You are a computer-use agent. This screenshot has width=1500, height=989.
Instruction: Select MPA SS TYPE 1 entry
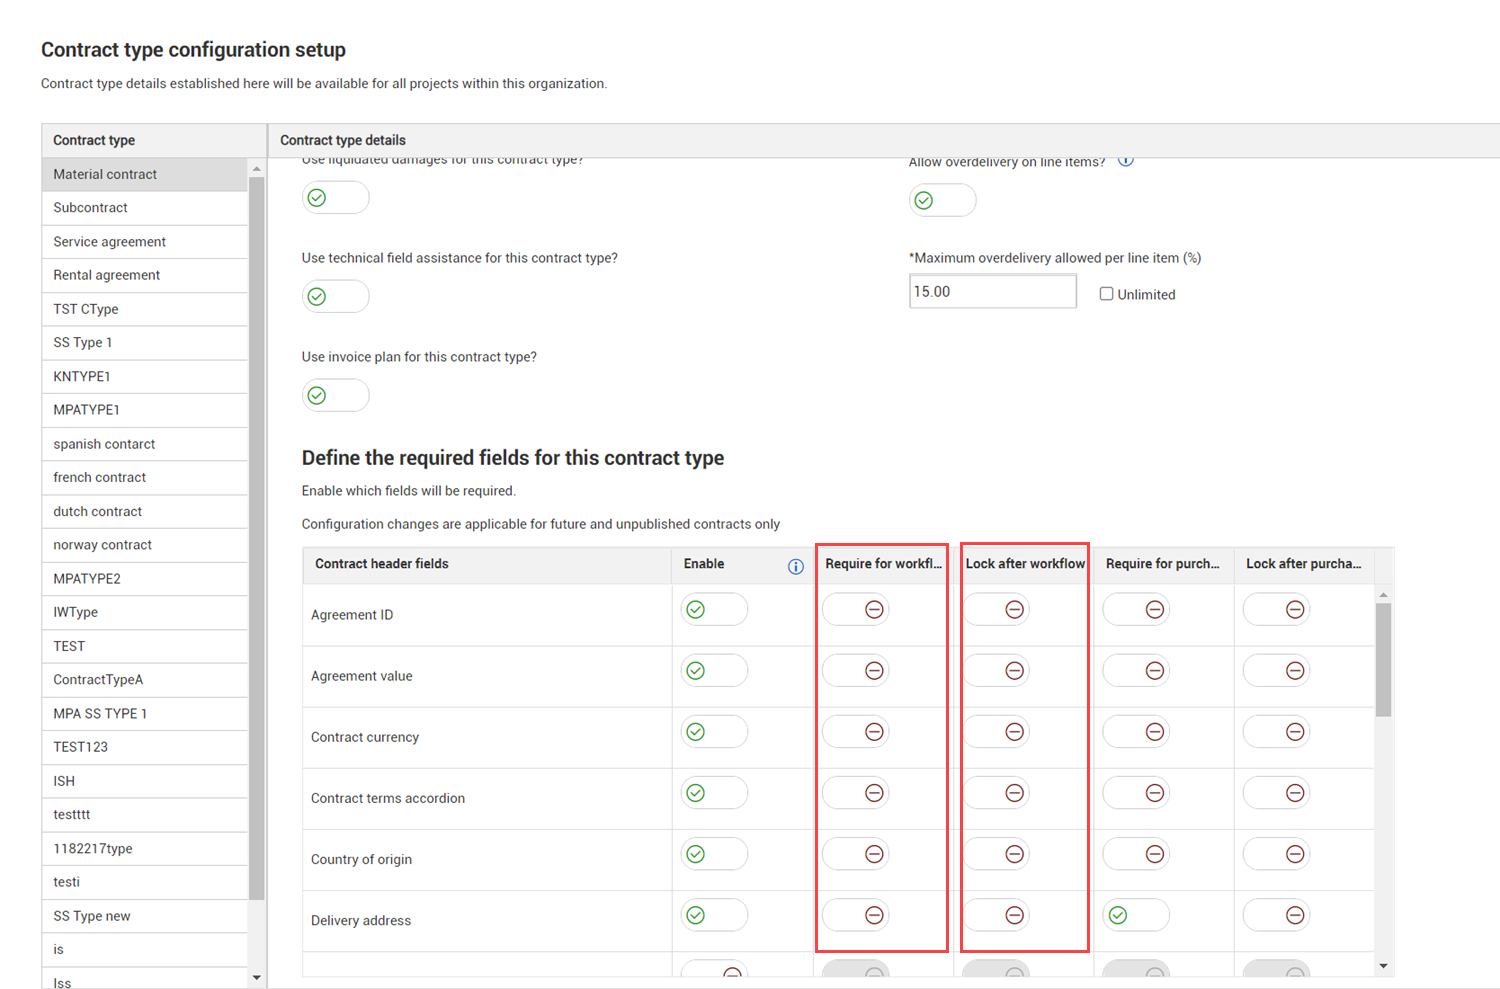pyautogui.click(x=145, y=713)
